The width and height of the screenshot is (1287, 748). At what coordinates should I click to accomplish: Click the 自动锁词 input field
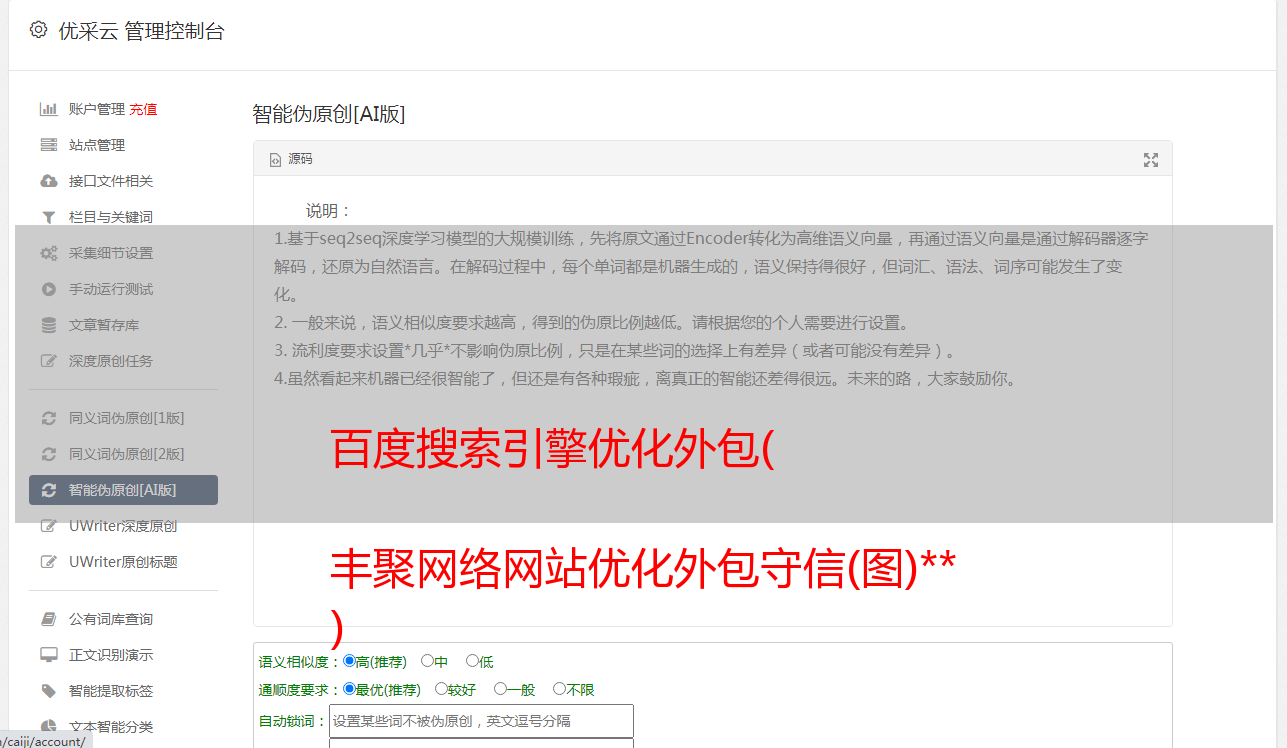[481, 721]
